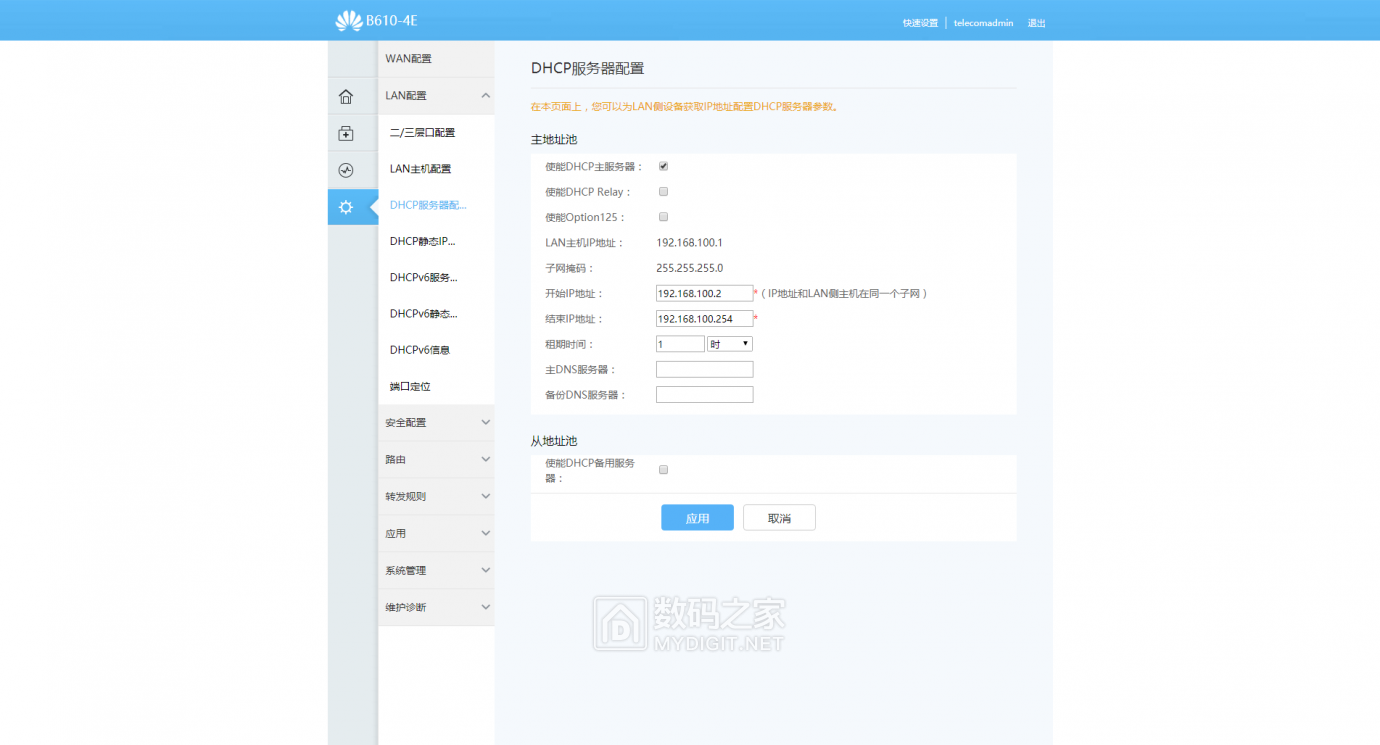
Task: Click the 备份DNS服务器 input field
Action: 704,395
